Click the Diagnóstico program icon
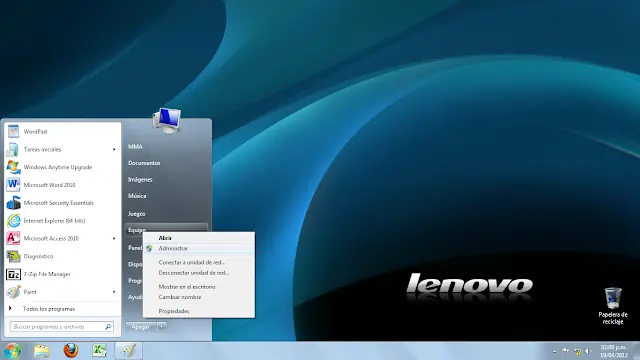The height and width of the screenshot is (360, 640). [13, 256]
